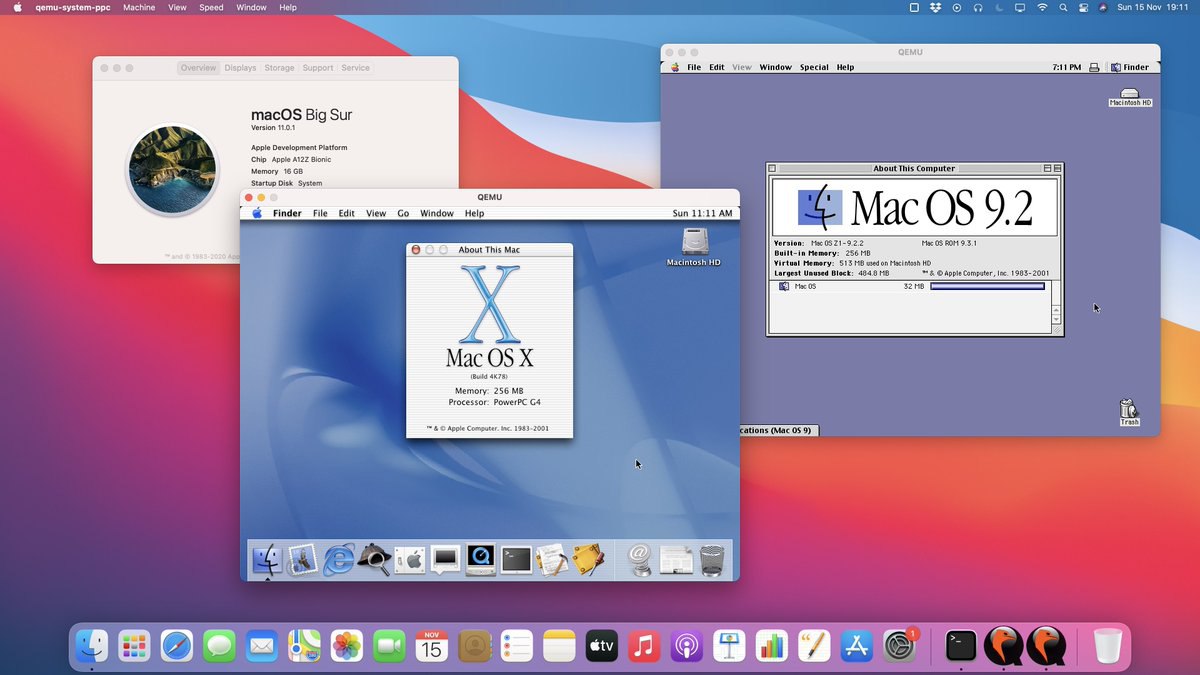1200x675 pixels.
Task: Open Terminal in the Mac OS X dock
Action: 516,560
